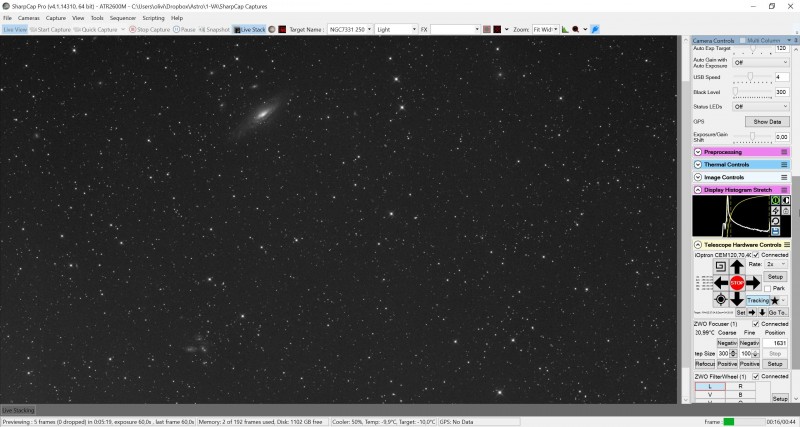Open the Display Histogram Stretch panel menu icon
The width and height of the screenshot is (800, 427).
click(x=784, y=190)
